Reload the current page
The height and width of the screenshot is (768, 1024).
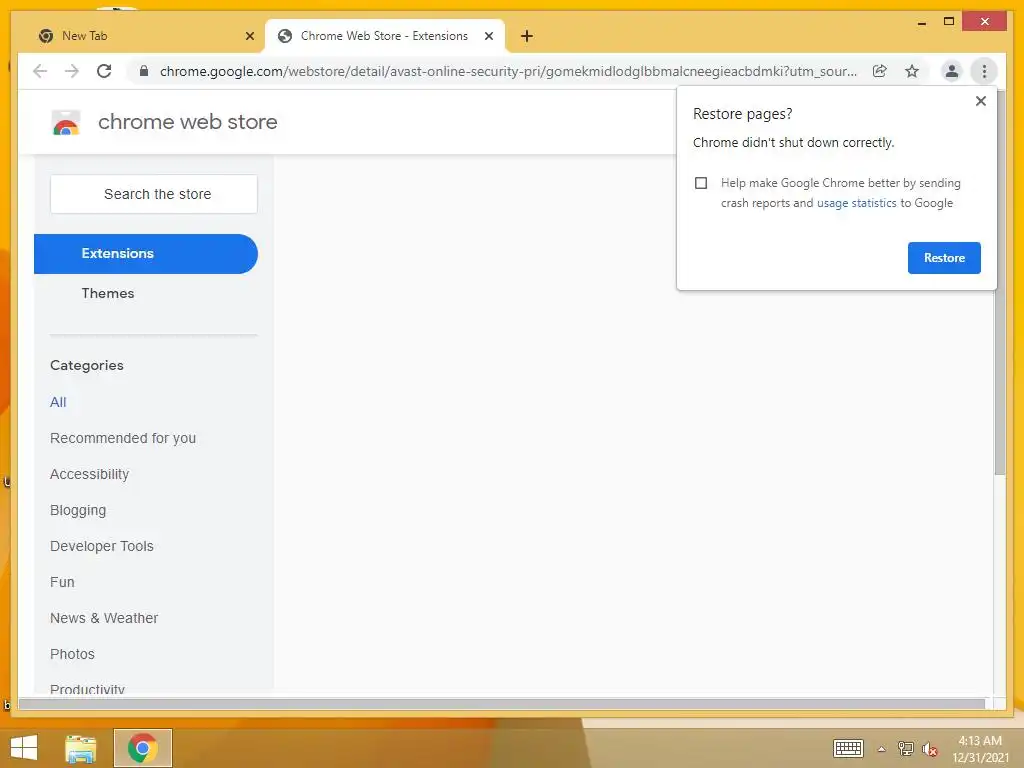point(104,71)
